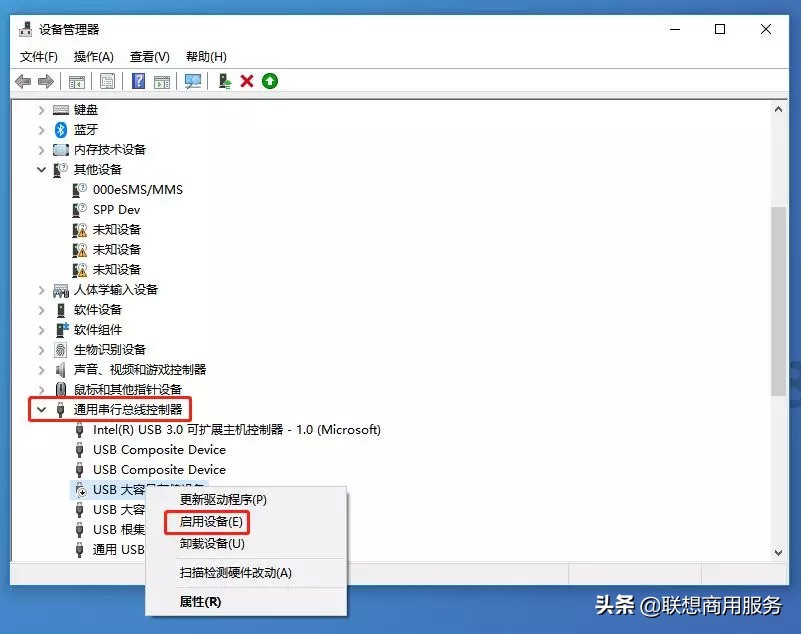Click the show/hide console tree toolbar icon
Image resolution: width=801 pixels, height=634 pixels.
pos(77,81)
